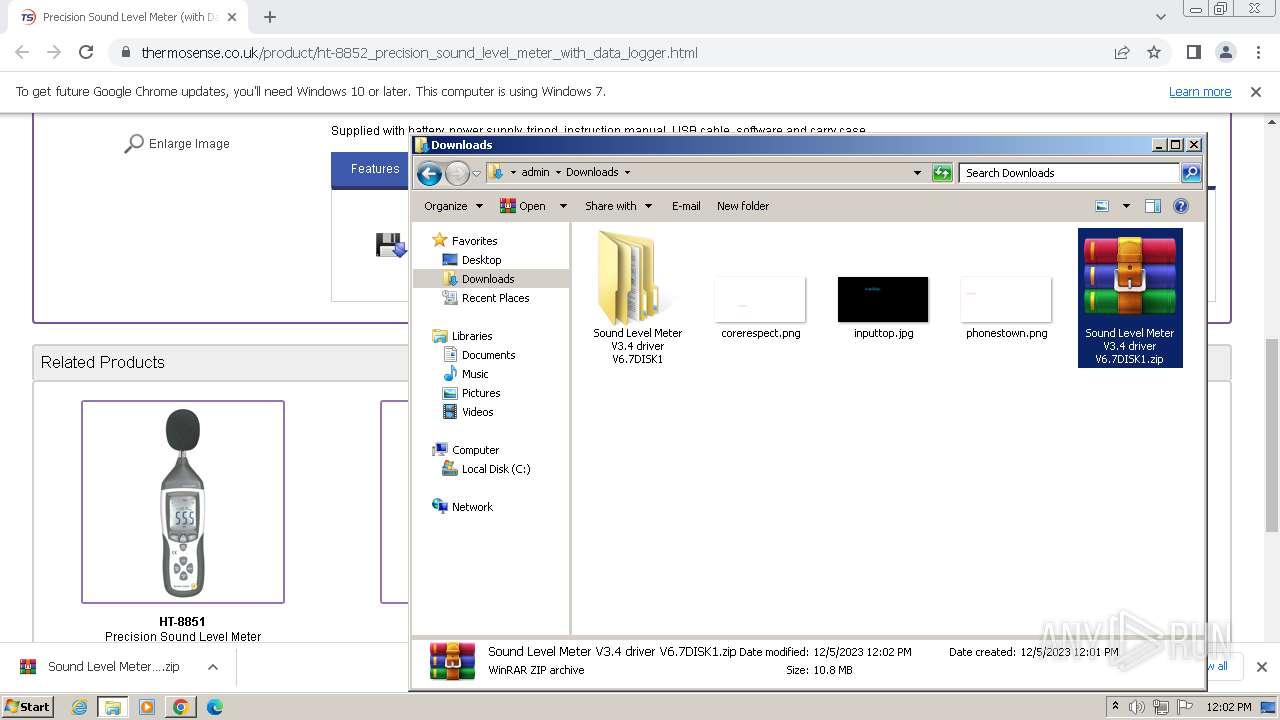The width and height of the screenshot is (1280, 720).
Task: Bookmark this page star icon
Action: [x=1154, y=53]
